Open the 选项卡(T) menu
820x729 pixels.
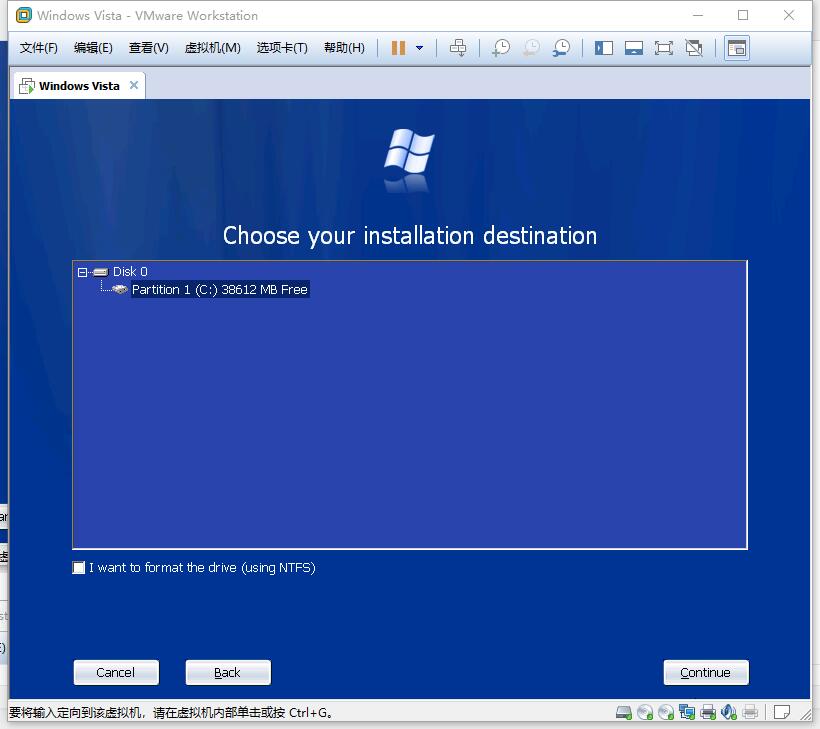coord(282,48)
